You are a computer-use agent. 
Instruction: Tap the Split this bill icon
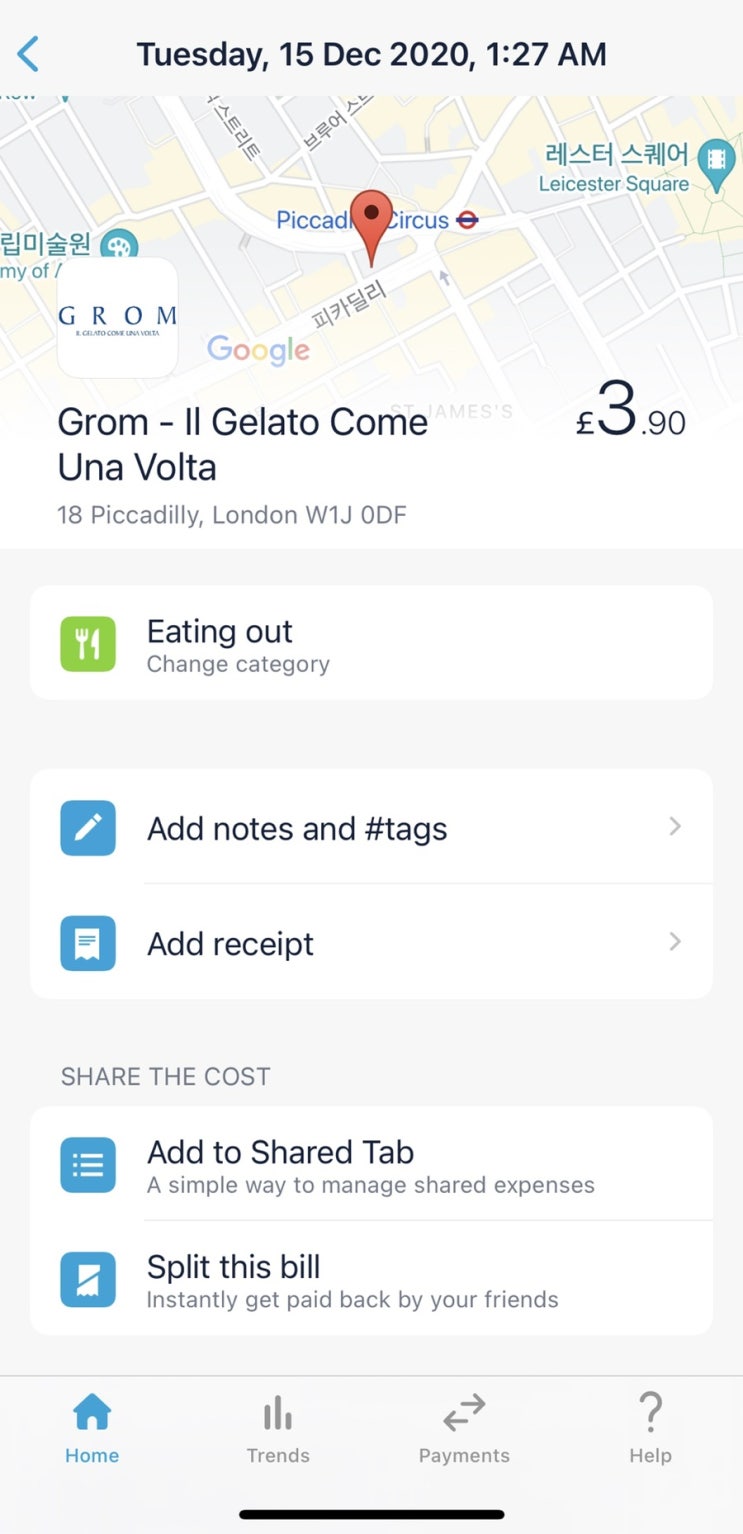coord(88,1280)
